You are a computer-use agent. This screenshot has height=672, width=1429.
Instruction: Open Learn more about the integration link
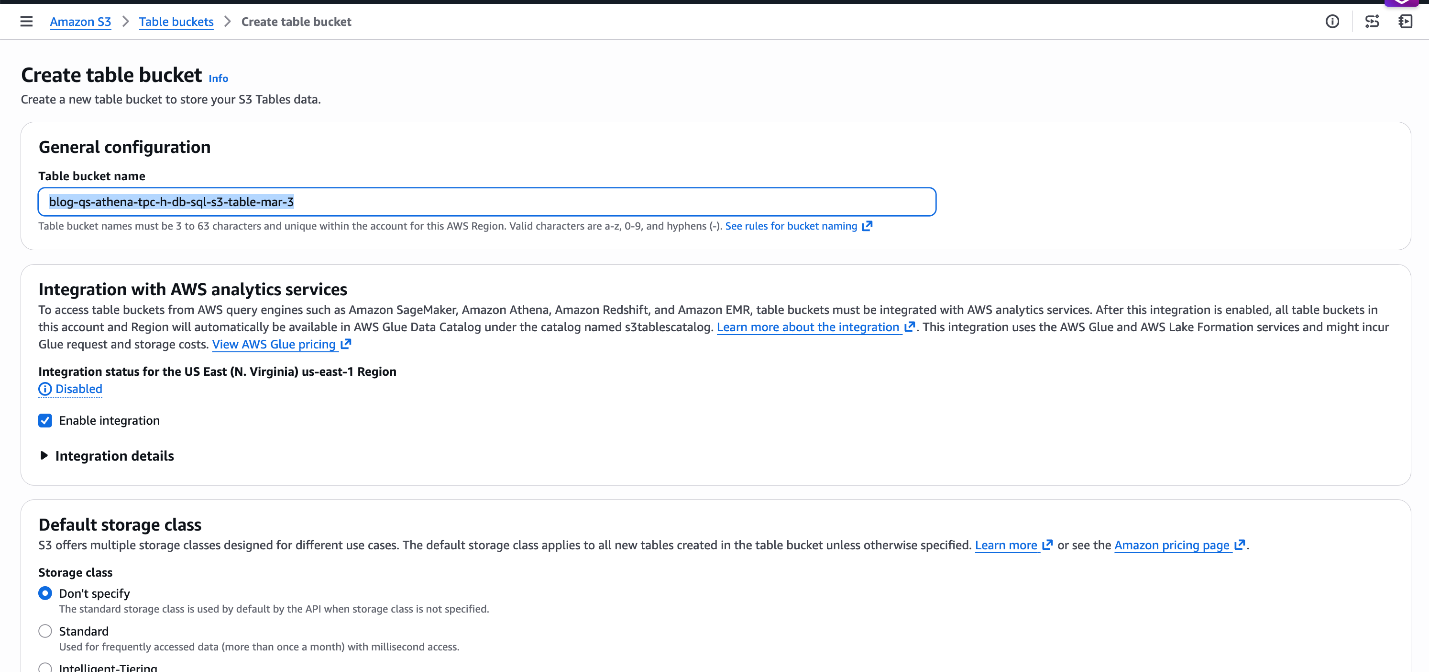(808, 327)
